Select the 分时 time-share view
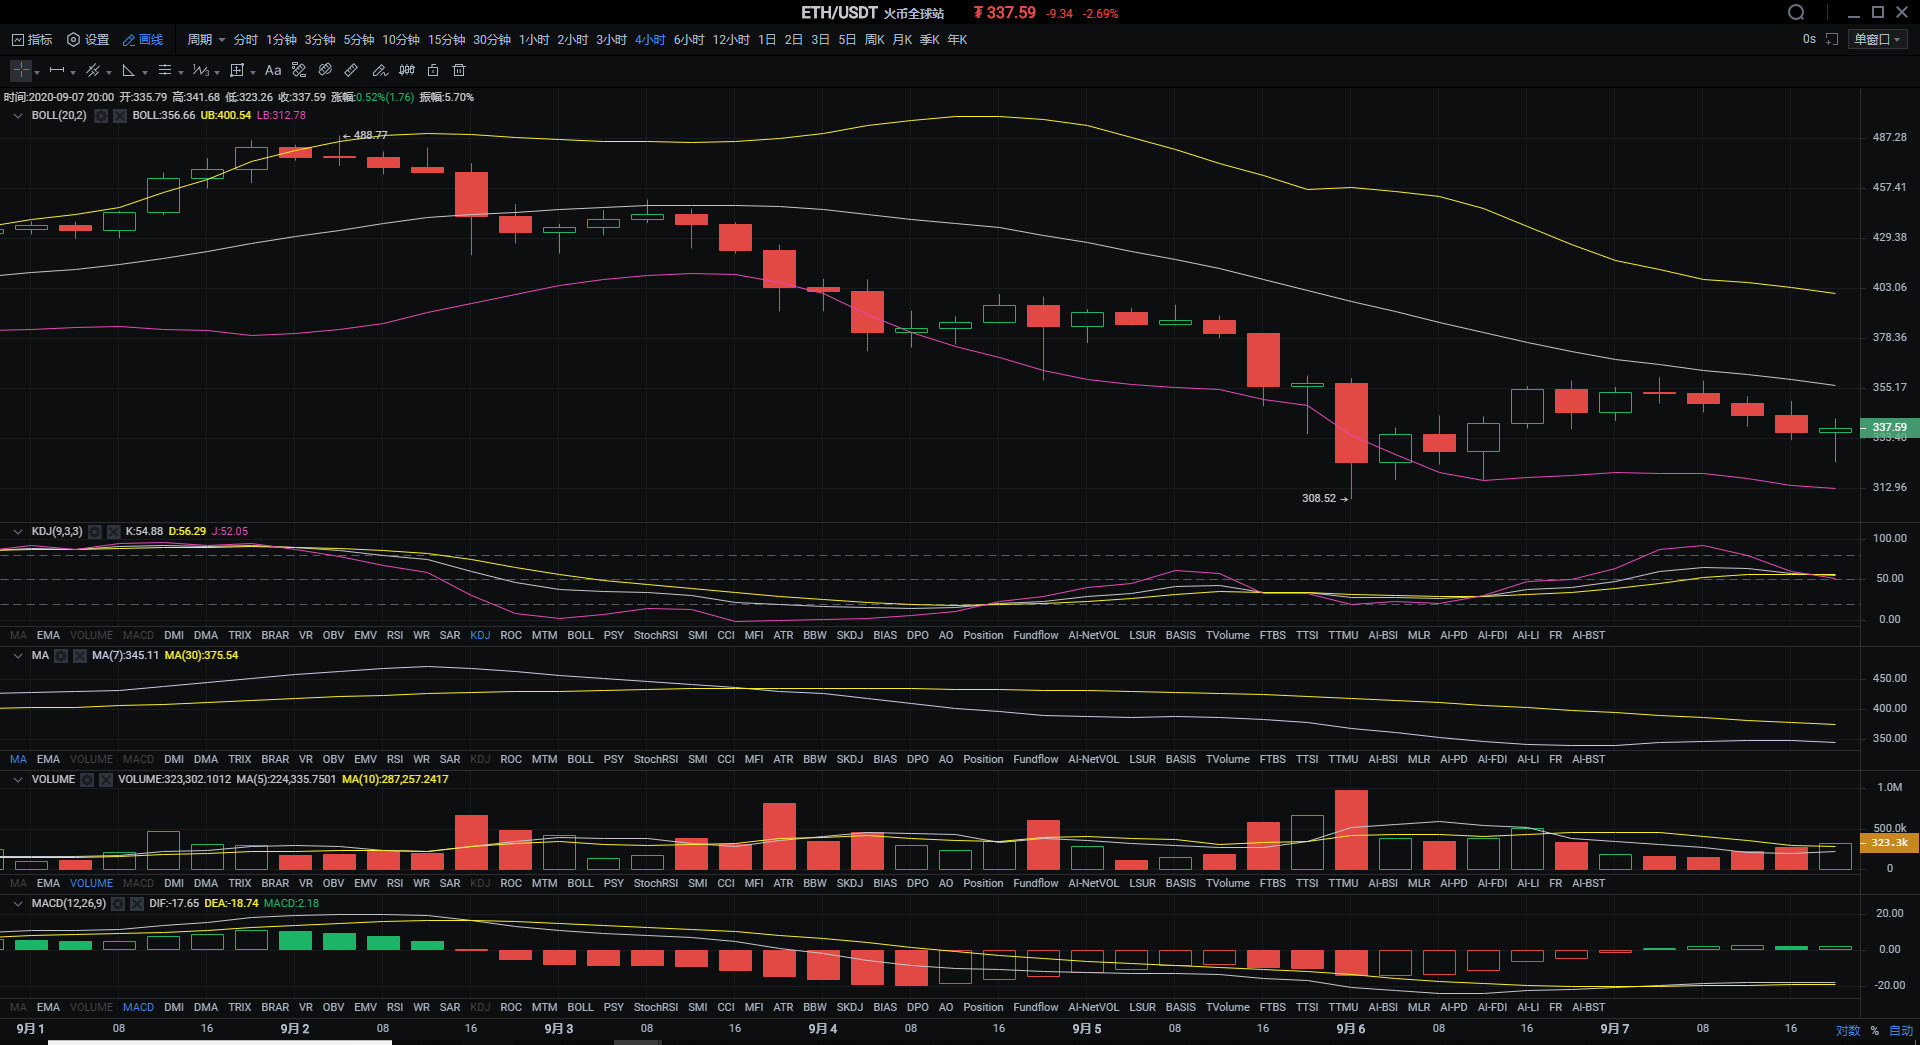 coord(246,40)
